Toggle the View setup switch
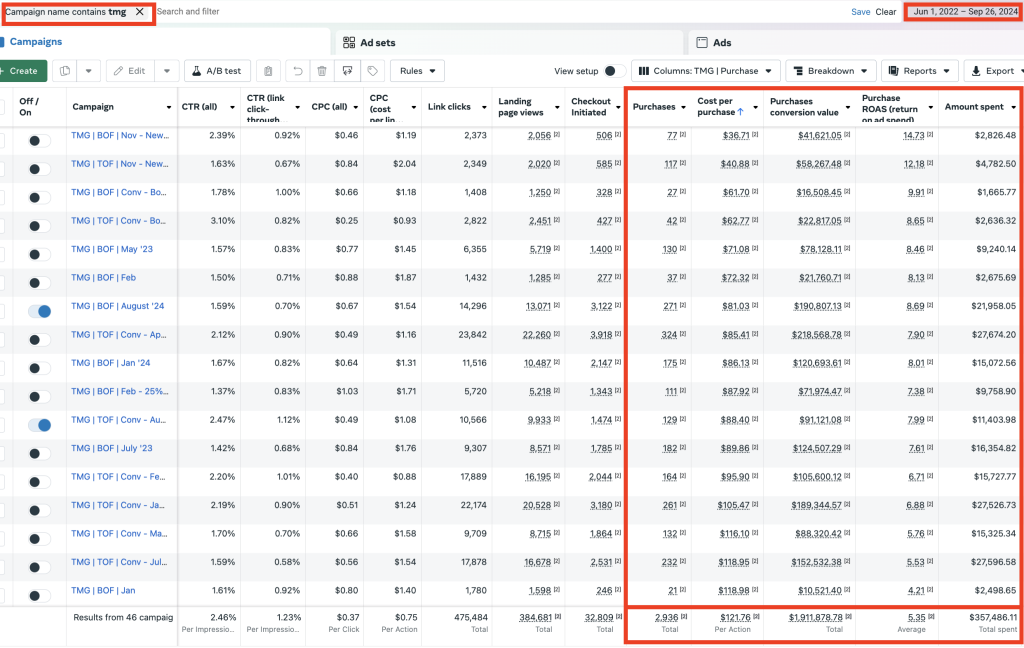 click(x=614, y=71)
